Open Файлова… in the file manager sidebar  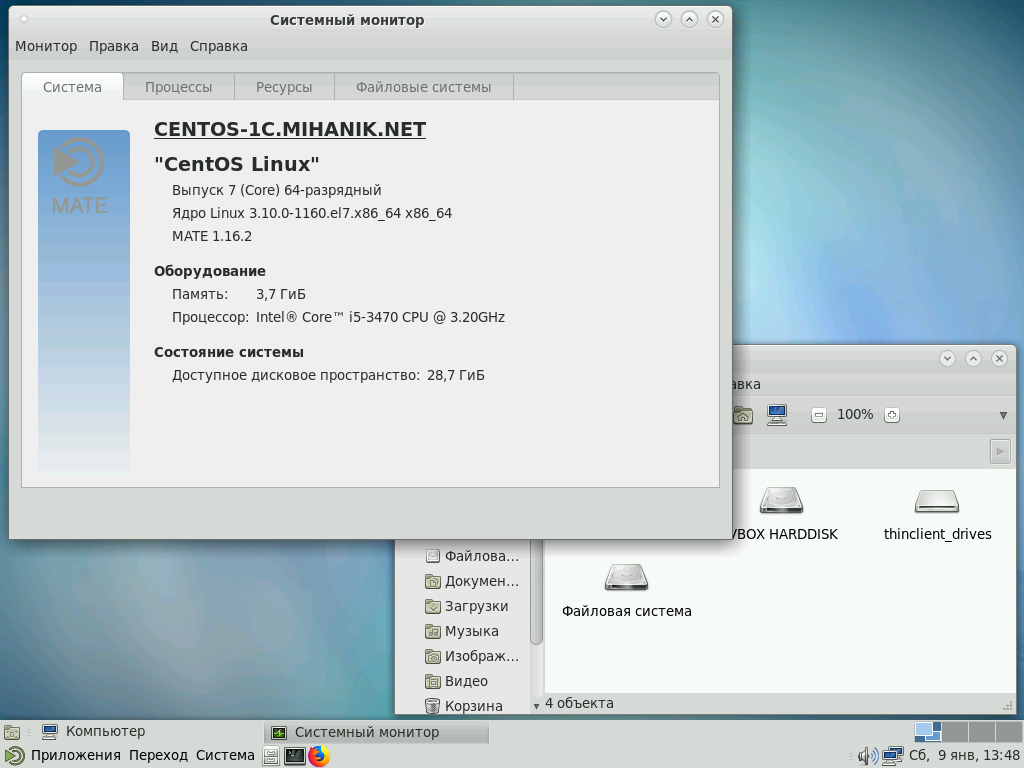tap(472, 556)
